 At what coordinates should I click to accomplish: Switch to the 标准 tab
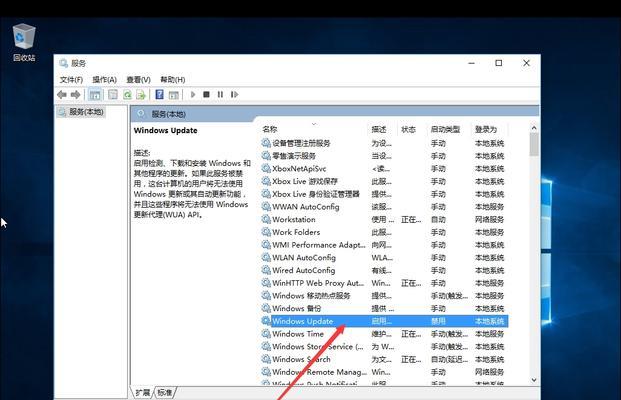coord(164,392)
